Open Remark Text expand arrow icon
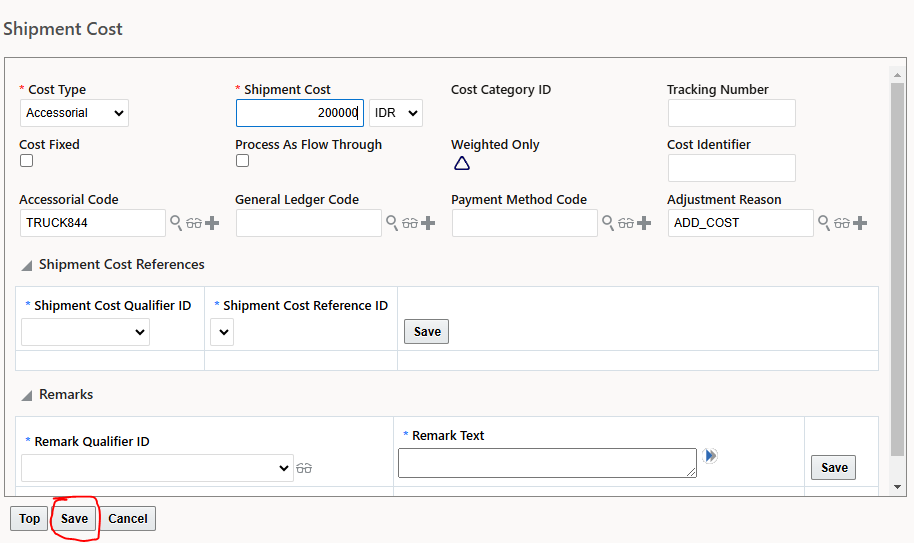Image resolution: width=914 pixels, height=543 pixels. click(709, 455)
